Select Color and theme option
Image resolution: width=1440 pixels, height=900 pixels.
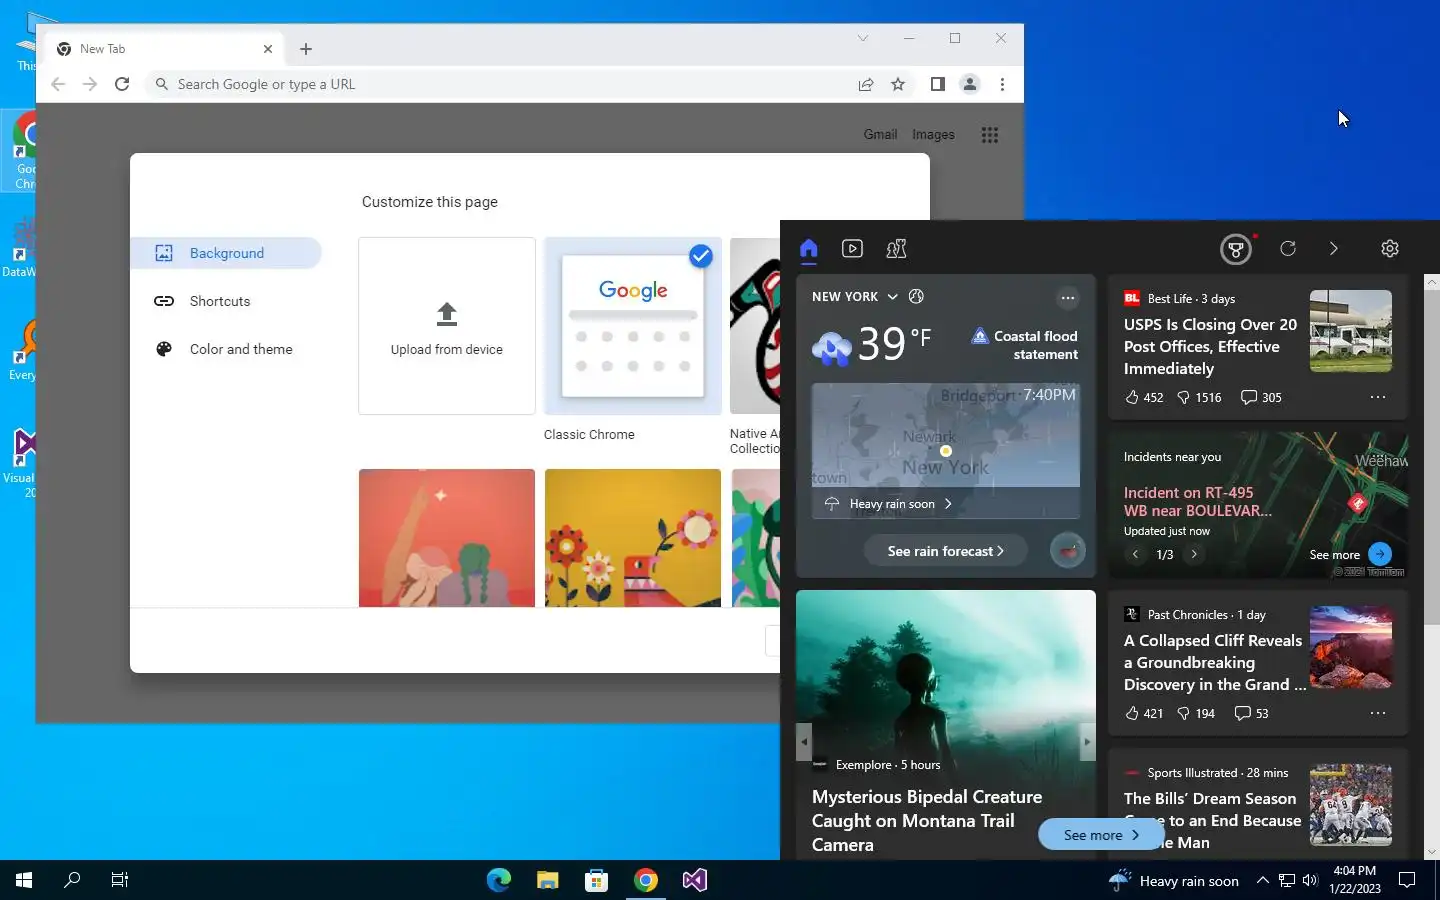226,349
